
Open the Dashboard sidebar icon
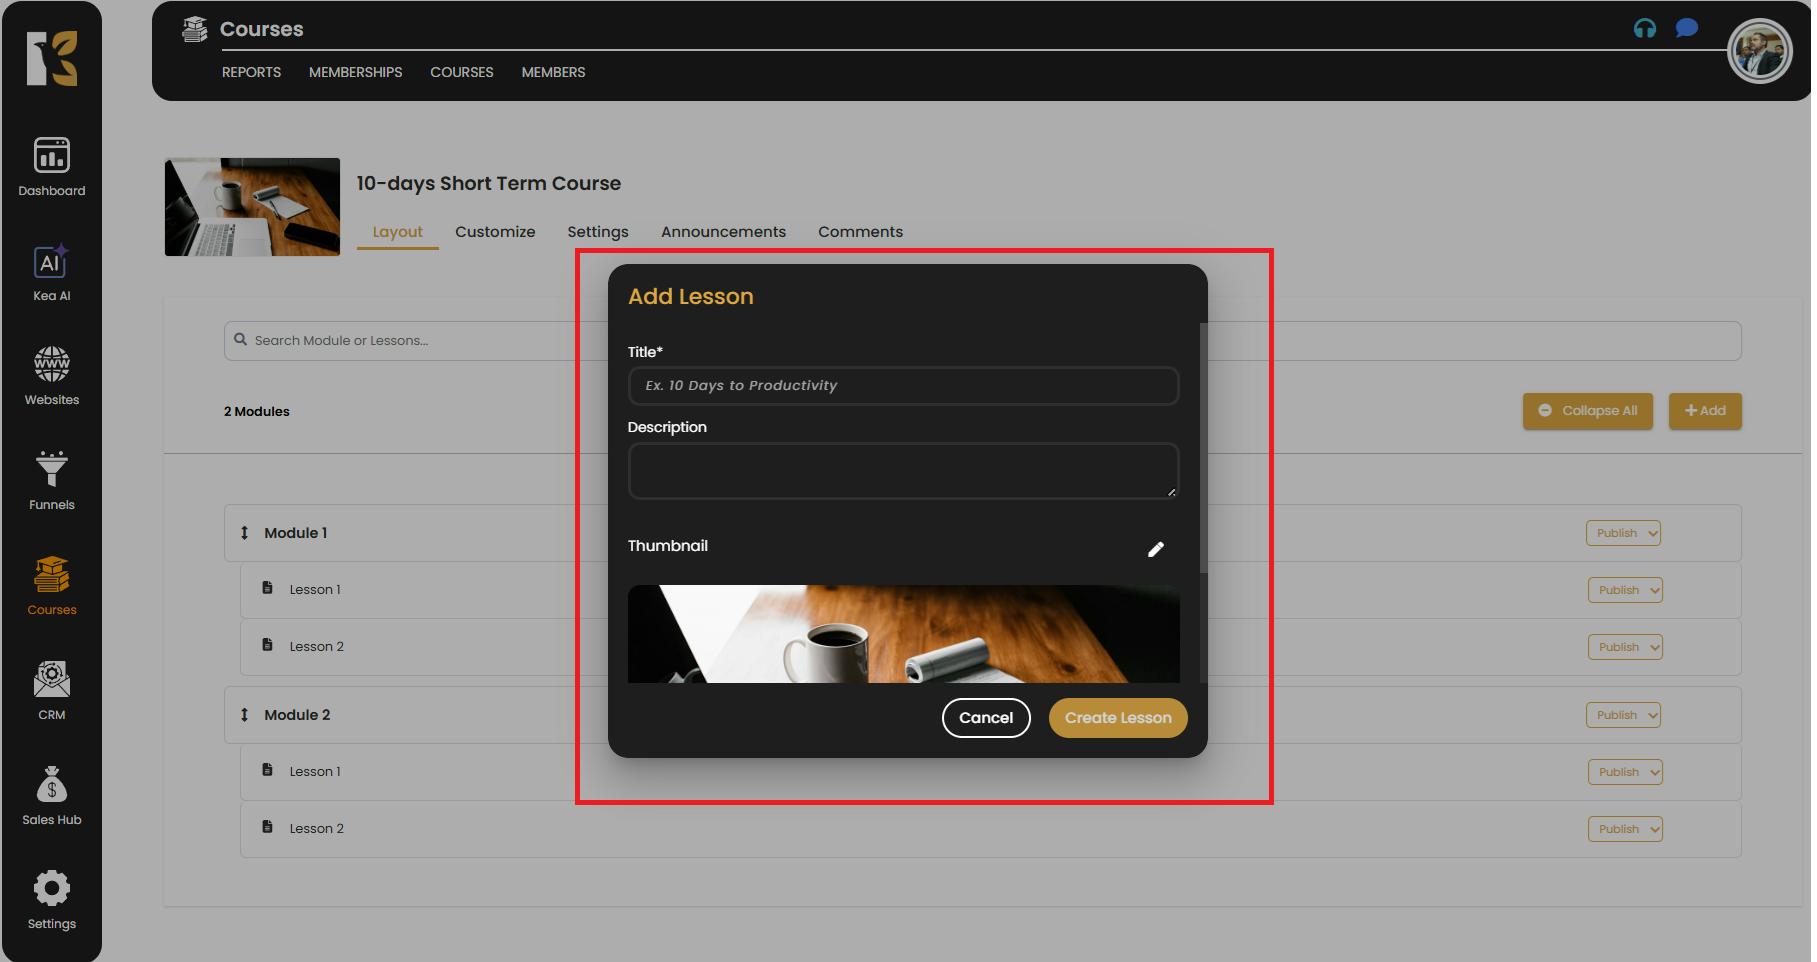52,167
